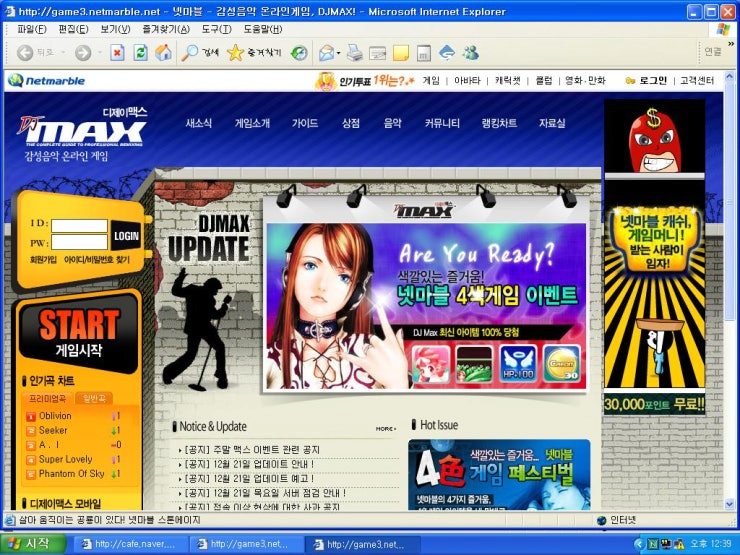
Task: Open the Mail button dropdown arrow
Action: pyautogui.click(x=338, y=53)
